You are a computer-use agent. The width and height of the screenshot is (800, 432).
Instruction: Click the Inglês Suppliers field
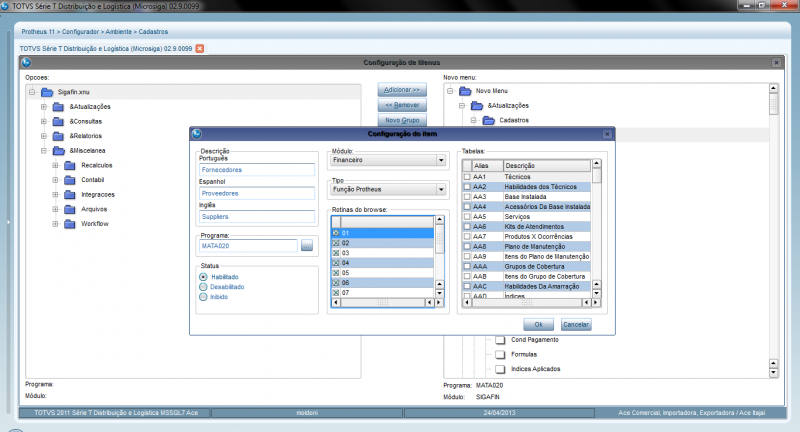pos(257,217)
